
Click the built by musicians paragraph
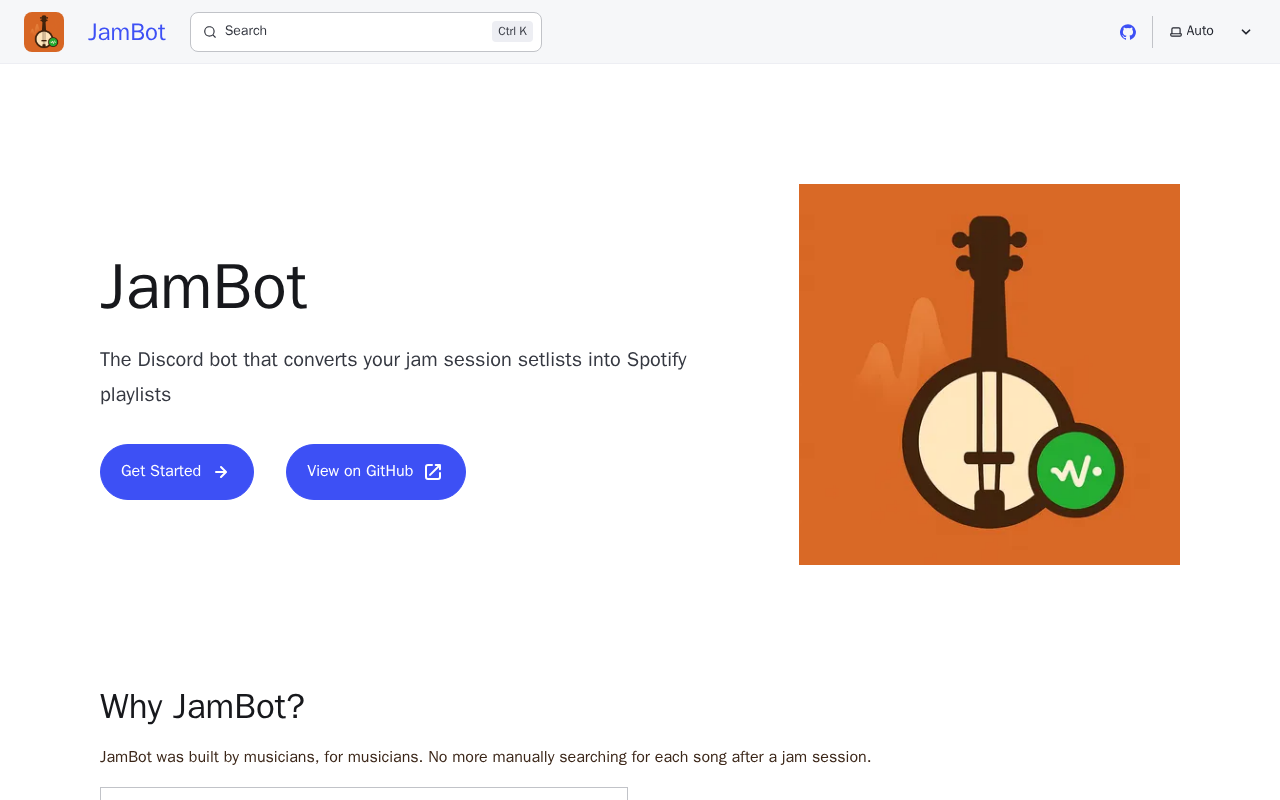pyautogui.click(x=485, y=757)
